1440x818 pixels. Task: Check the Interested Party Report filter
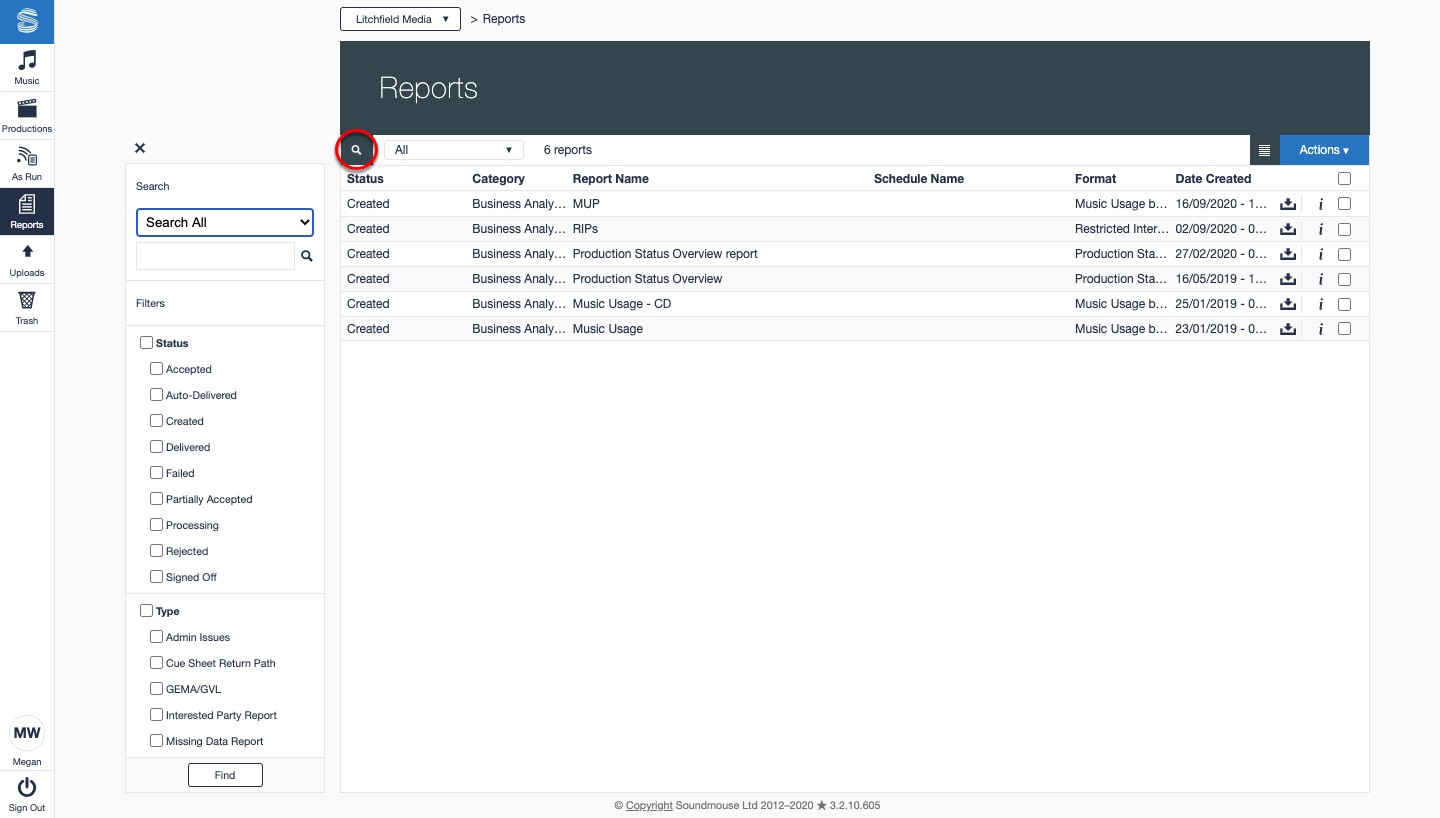click(156, 715)
